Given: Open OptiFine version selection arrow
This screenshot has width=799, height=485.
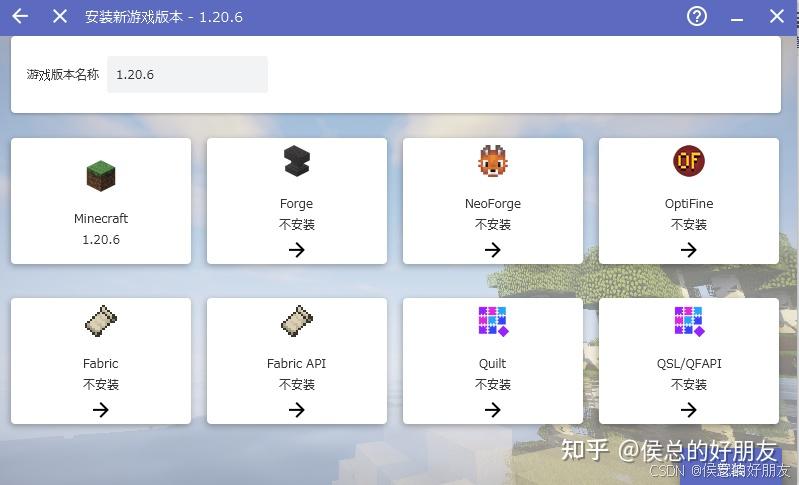Looking at the screenshot, I should pos(688,250).
